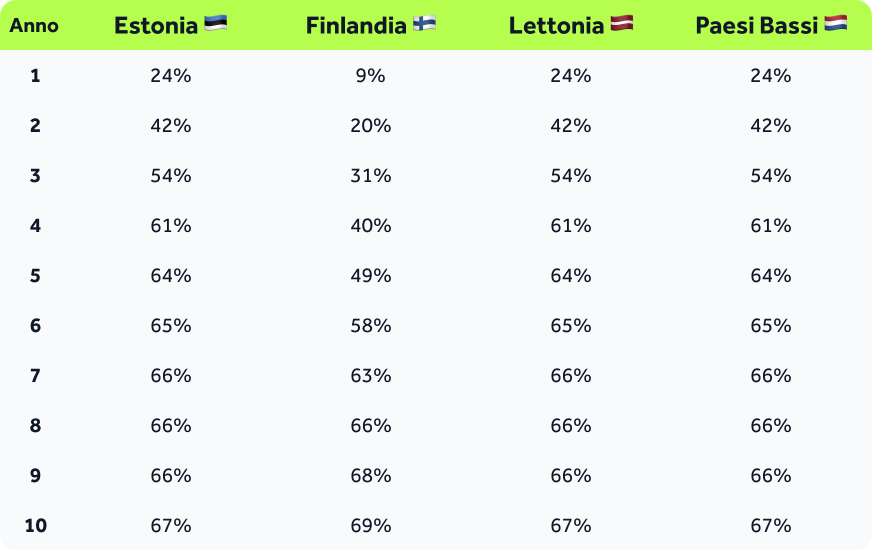The width and height of the screenshot is (872, 550).
Task: Click the Finlandia column header text
Action: pos(356,26)
